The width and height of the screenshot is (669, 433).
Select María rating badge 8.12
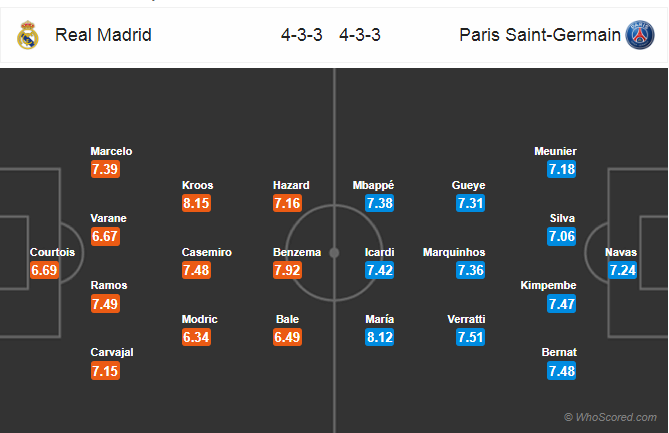pos(379,337)
